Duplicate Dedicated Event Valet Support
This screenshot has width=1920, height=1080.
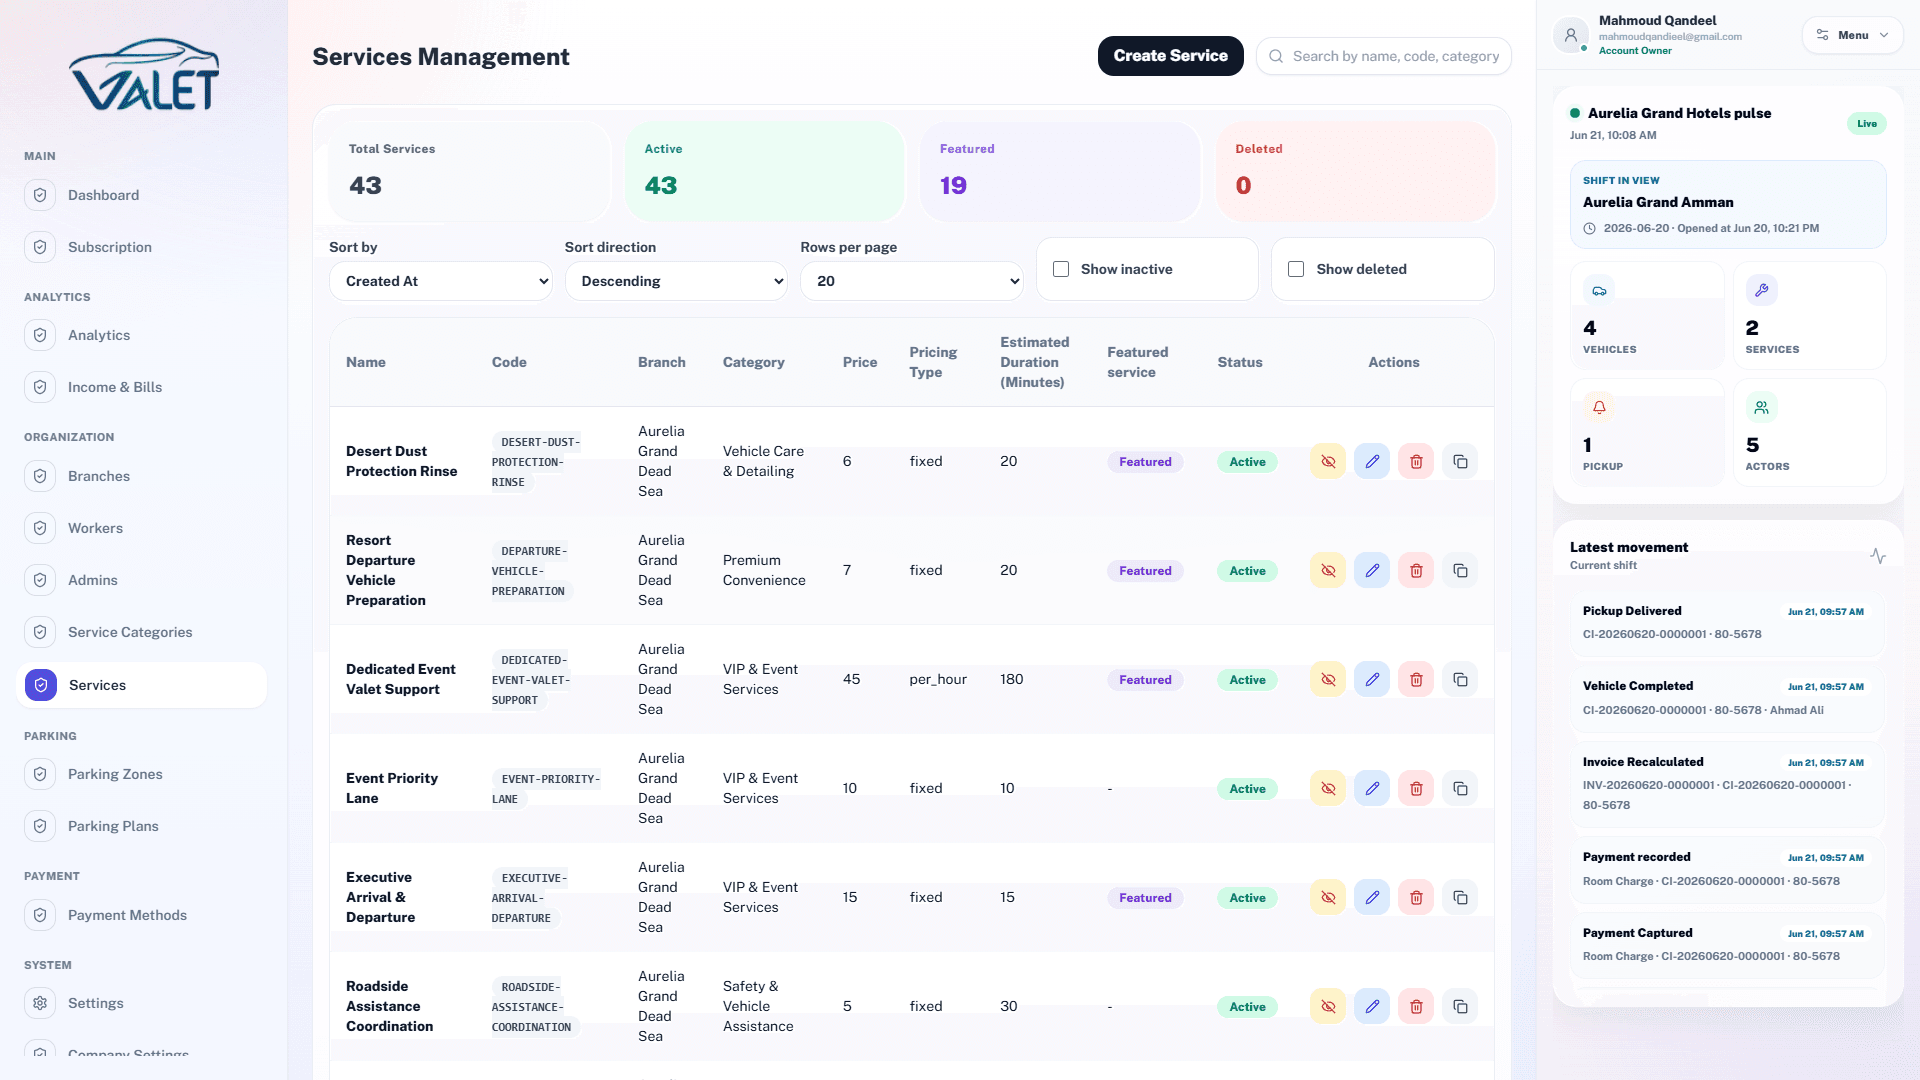(1460, 679)
